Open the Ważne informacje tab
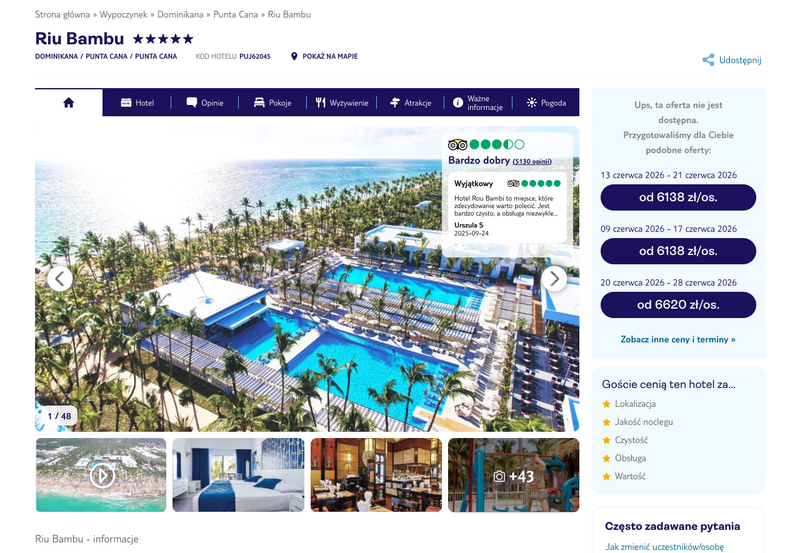Screen dimensions: 800x553 478,103
